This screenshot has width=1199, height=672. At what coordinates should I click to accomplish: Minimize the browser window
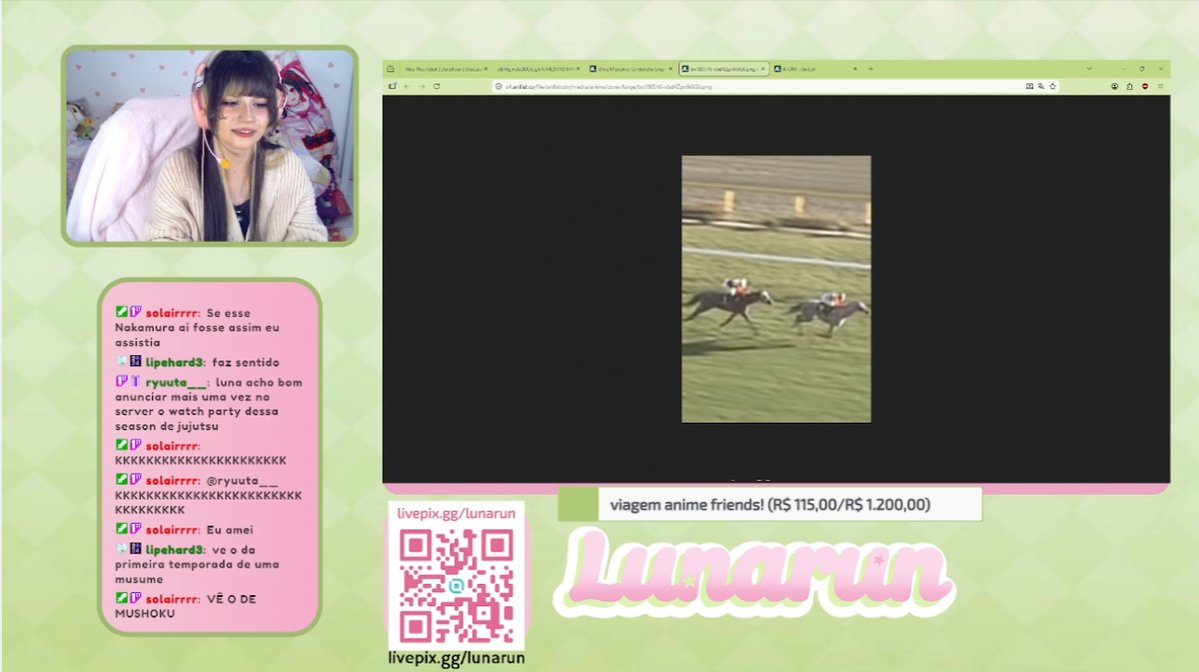[x=1123, y=69]
